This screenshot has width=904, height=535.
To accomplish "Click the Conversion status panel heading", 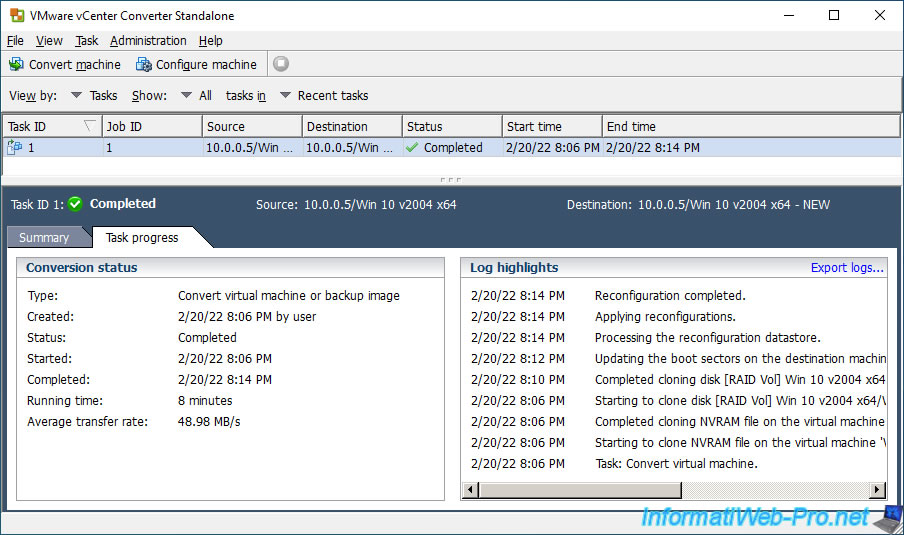I will [x=81, y=268].
